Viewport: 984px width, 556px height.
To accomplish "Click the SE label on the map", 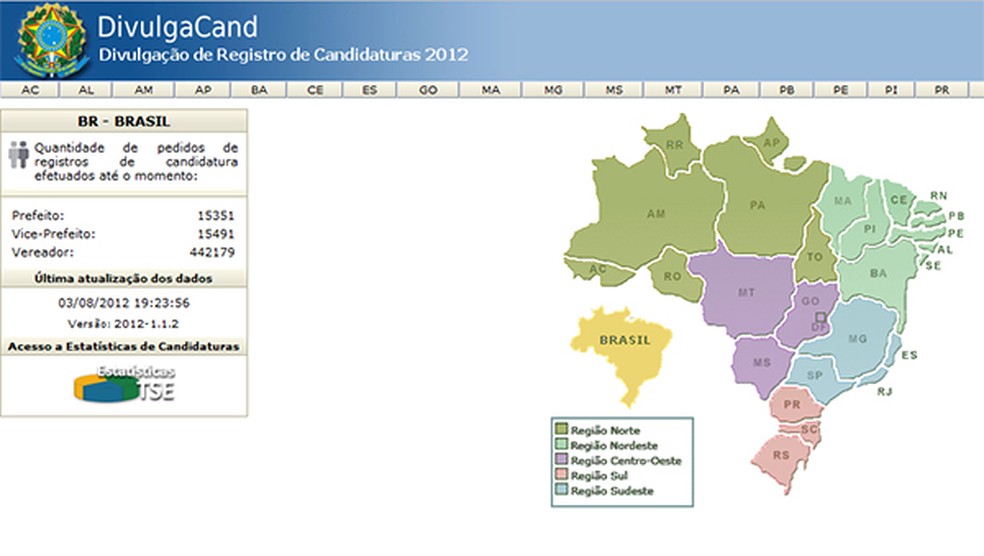I will click(933, 265).
